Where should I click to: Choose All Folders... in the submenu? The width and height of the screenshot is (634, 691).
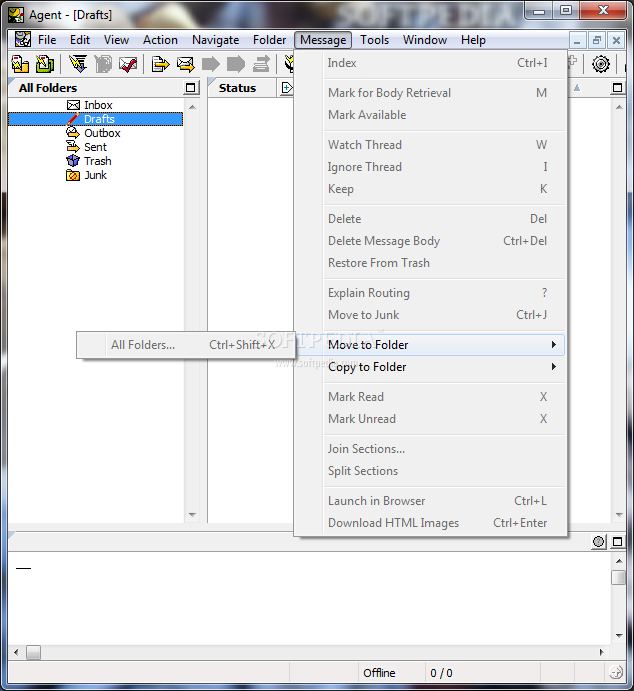tap(185, 345)
